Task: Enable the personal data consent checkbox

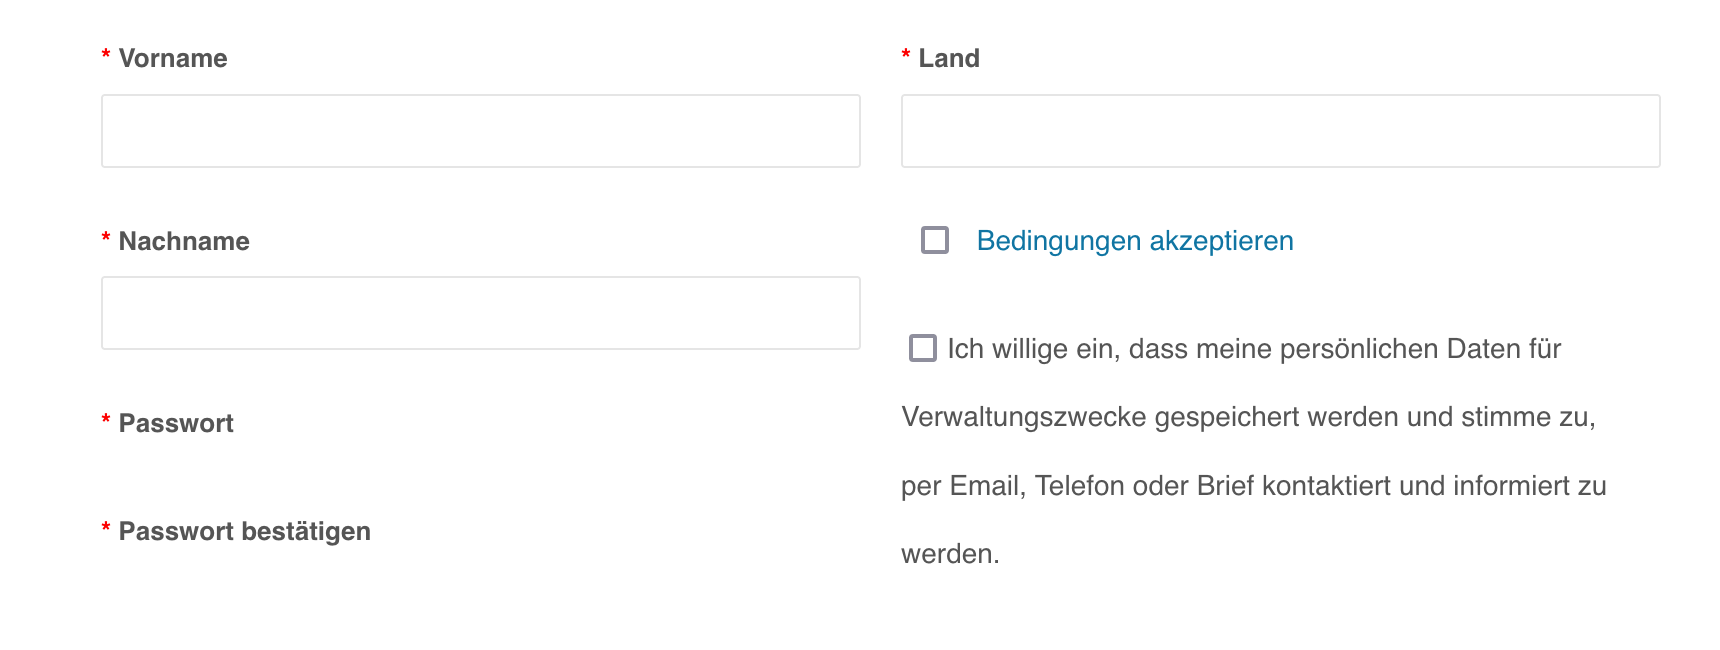Action: tap(923, 348)
